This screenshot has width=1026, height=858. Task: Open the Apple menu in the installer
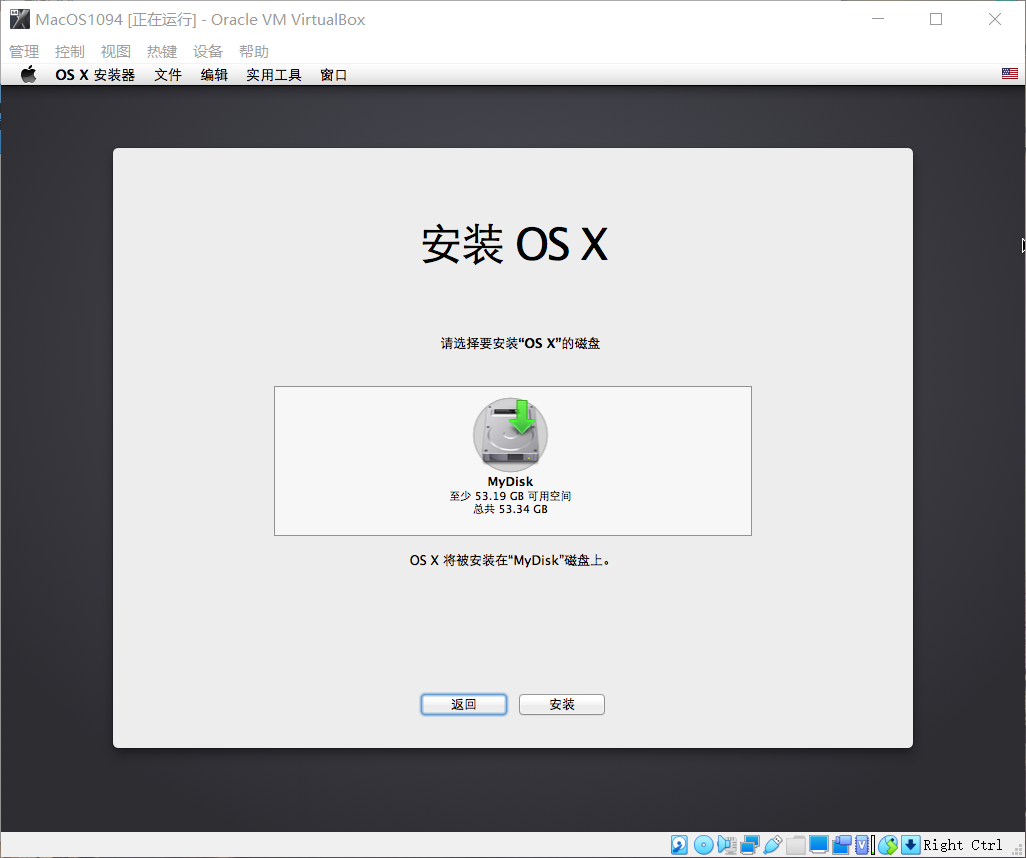pyautogui.click(x=29, y=74)
